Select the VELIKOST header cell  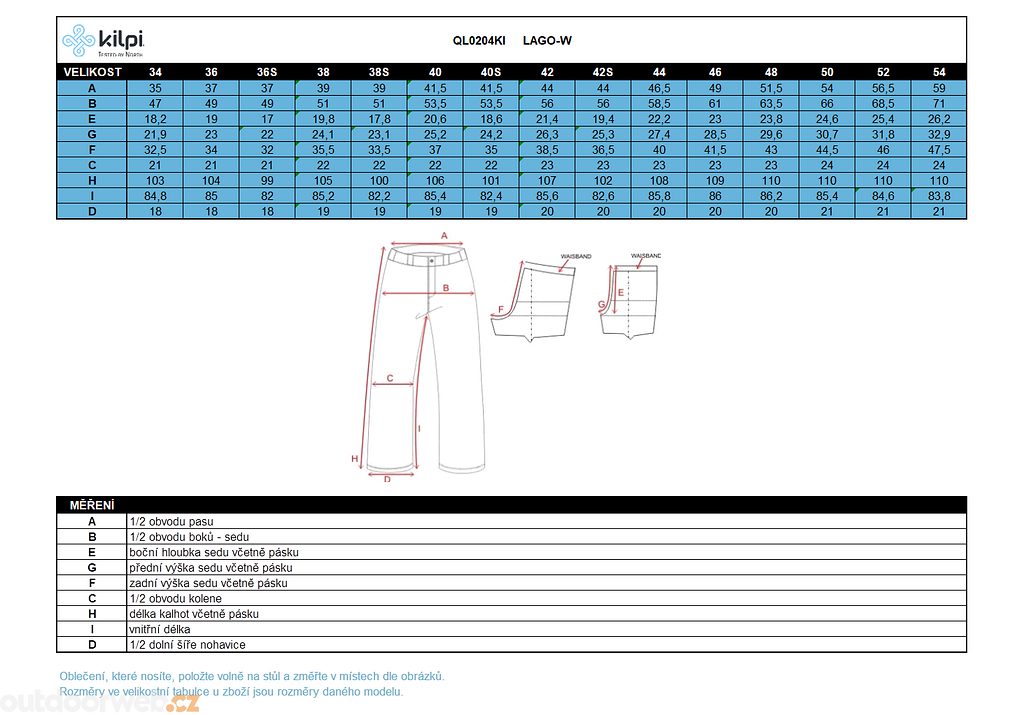tap(92, 72)
